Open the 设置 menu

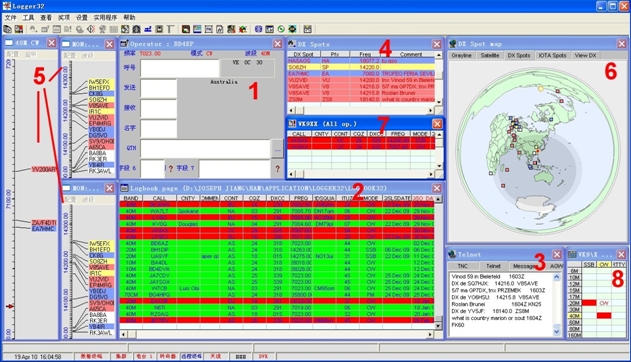[x=82, y=17]
